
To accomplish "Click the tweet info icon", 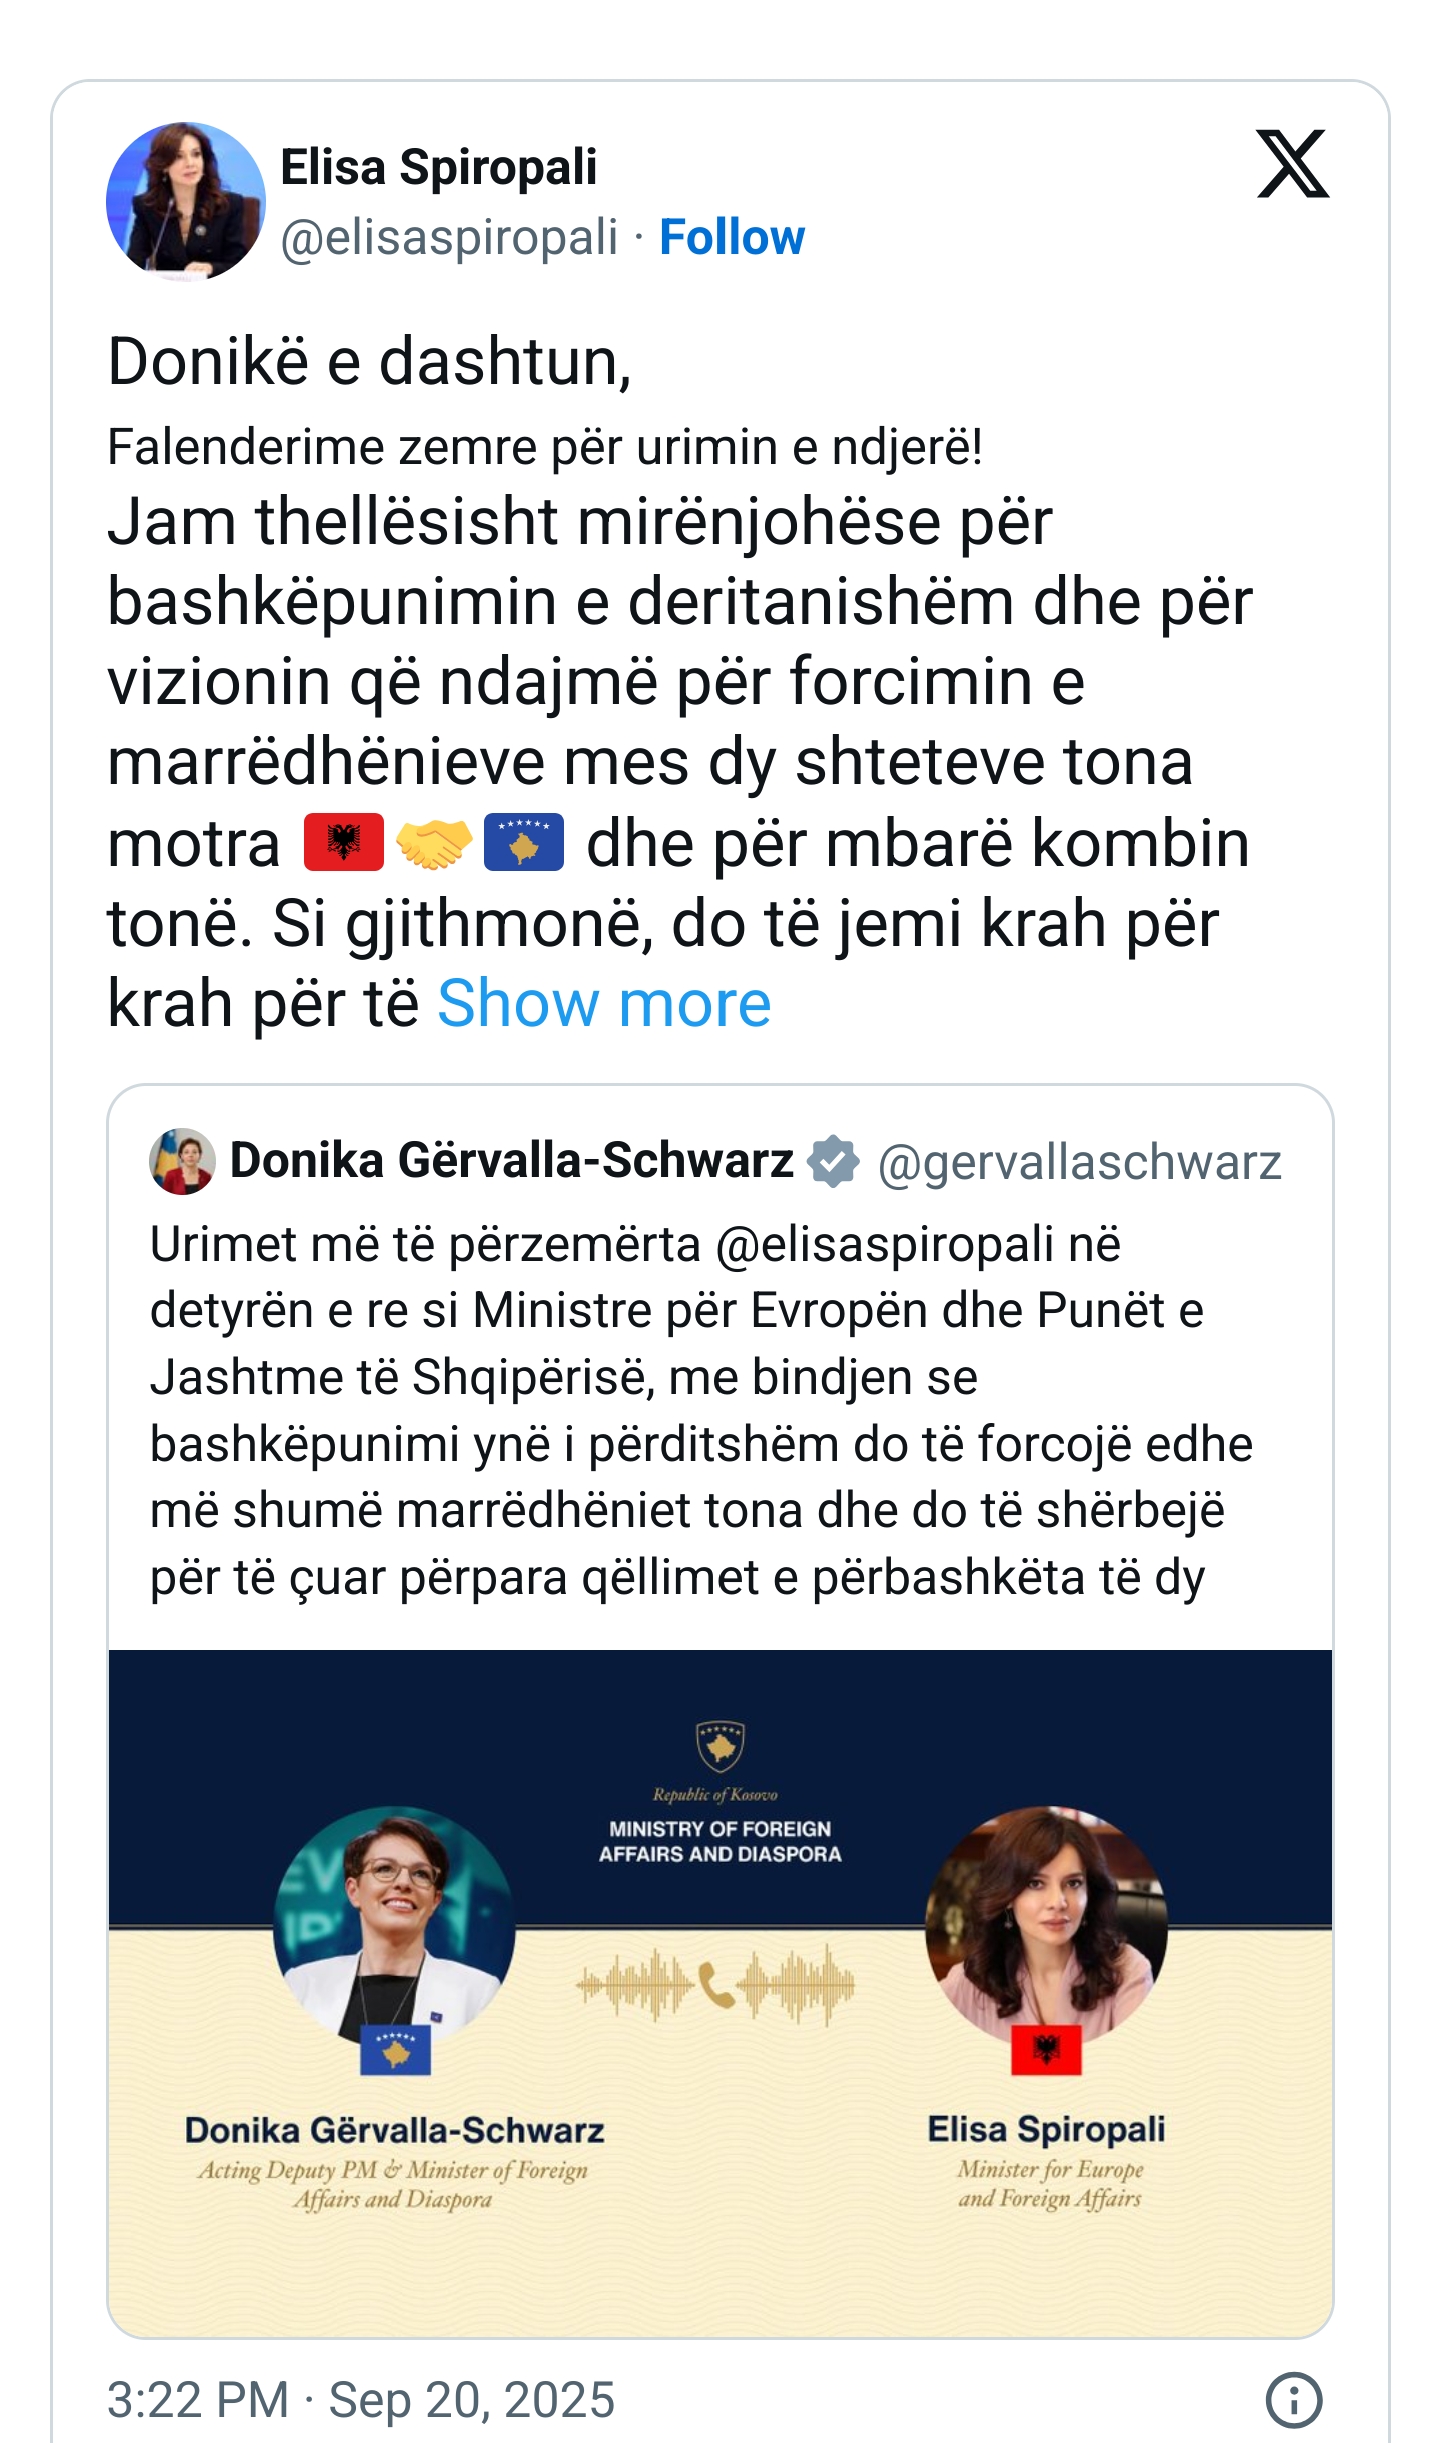I will point(1293,2399).
